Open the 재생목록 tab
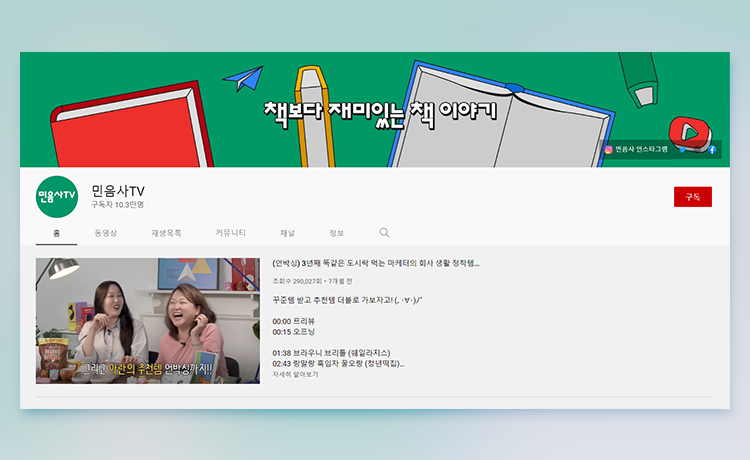This screenshot has height=460, width=750. coord(166,233)
